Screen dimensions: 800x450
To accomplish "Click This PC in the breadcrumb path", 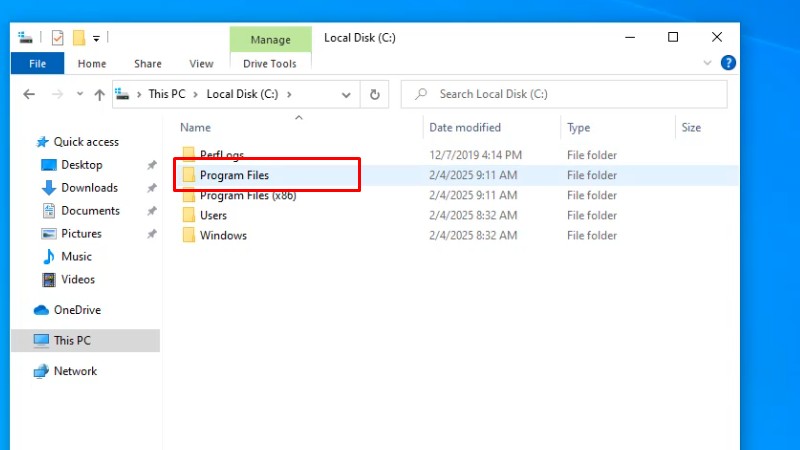I will click(x=166, y=94).
